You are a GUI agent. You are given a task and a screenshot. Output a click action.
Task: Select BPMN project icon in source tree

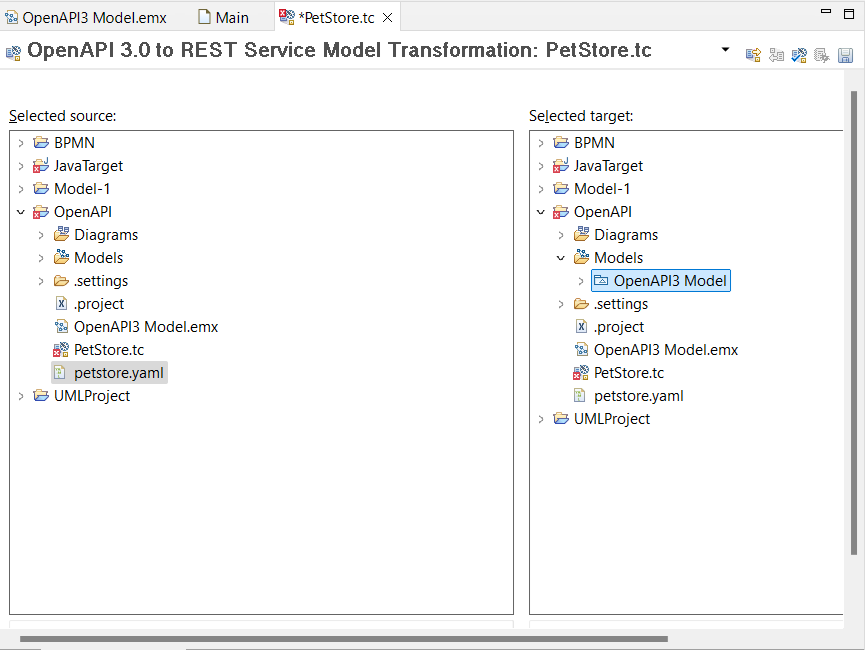pos(41,142)
